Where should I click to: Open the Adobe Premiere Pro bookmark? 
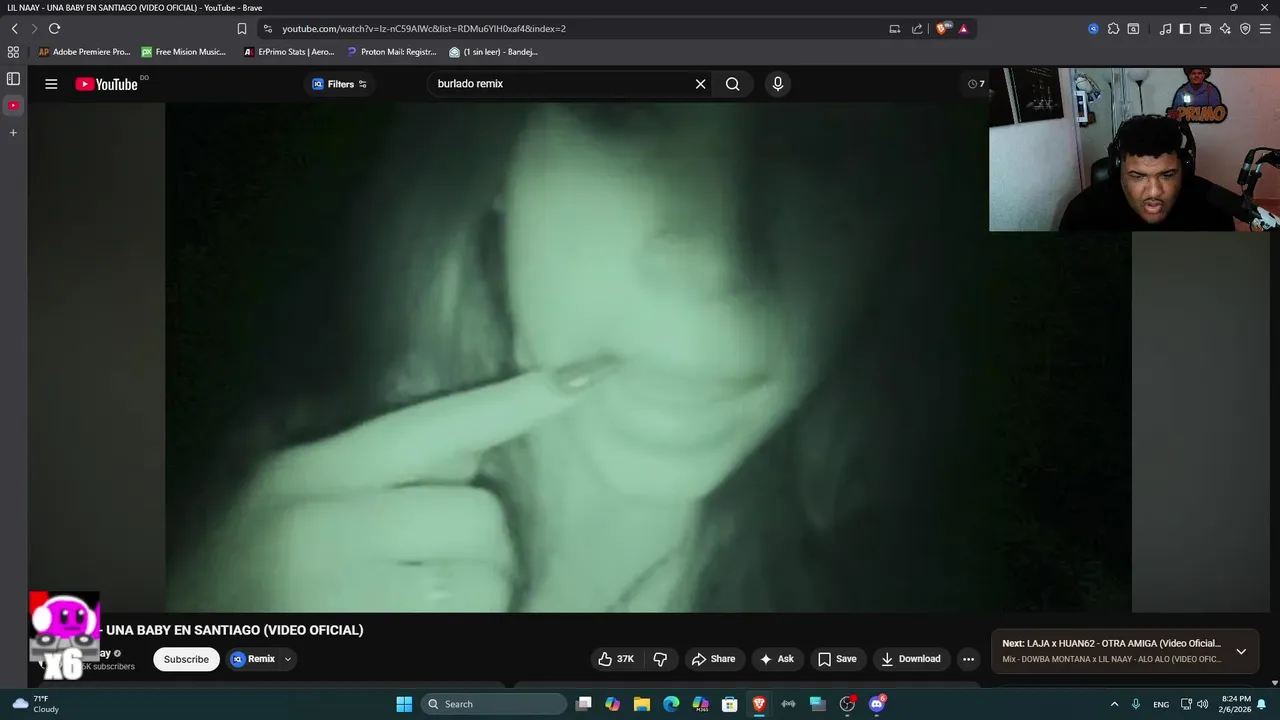[x=84, y=52]
